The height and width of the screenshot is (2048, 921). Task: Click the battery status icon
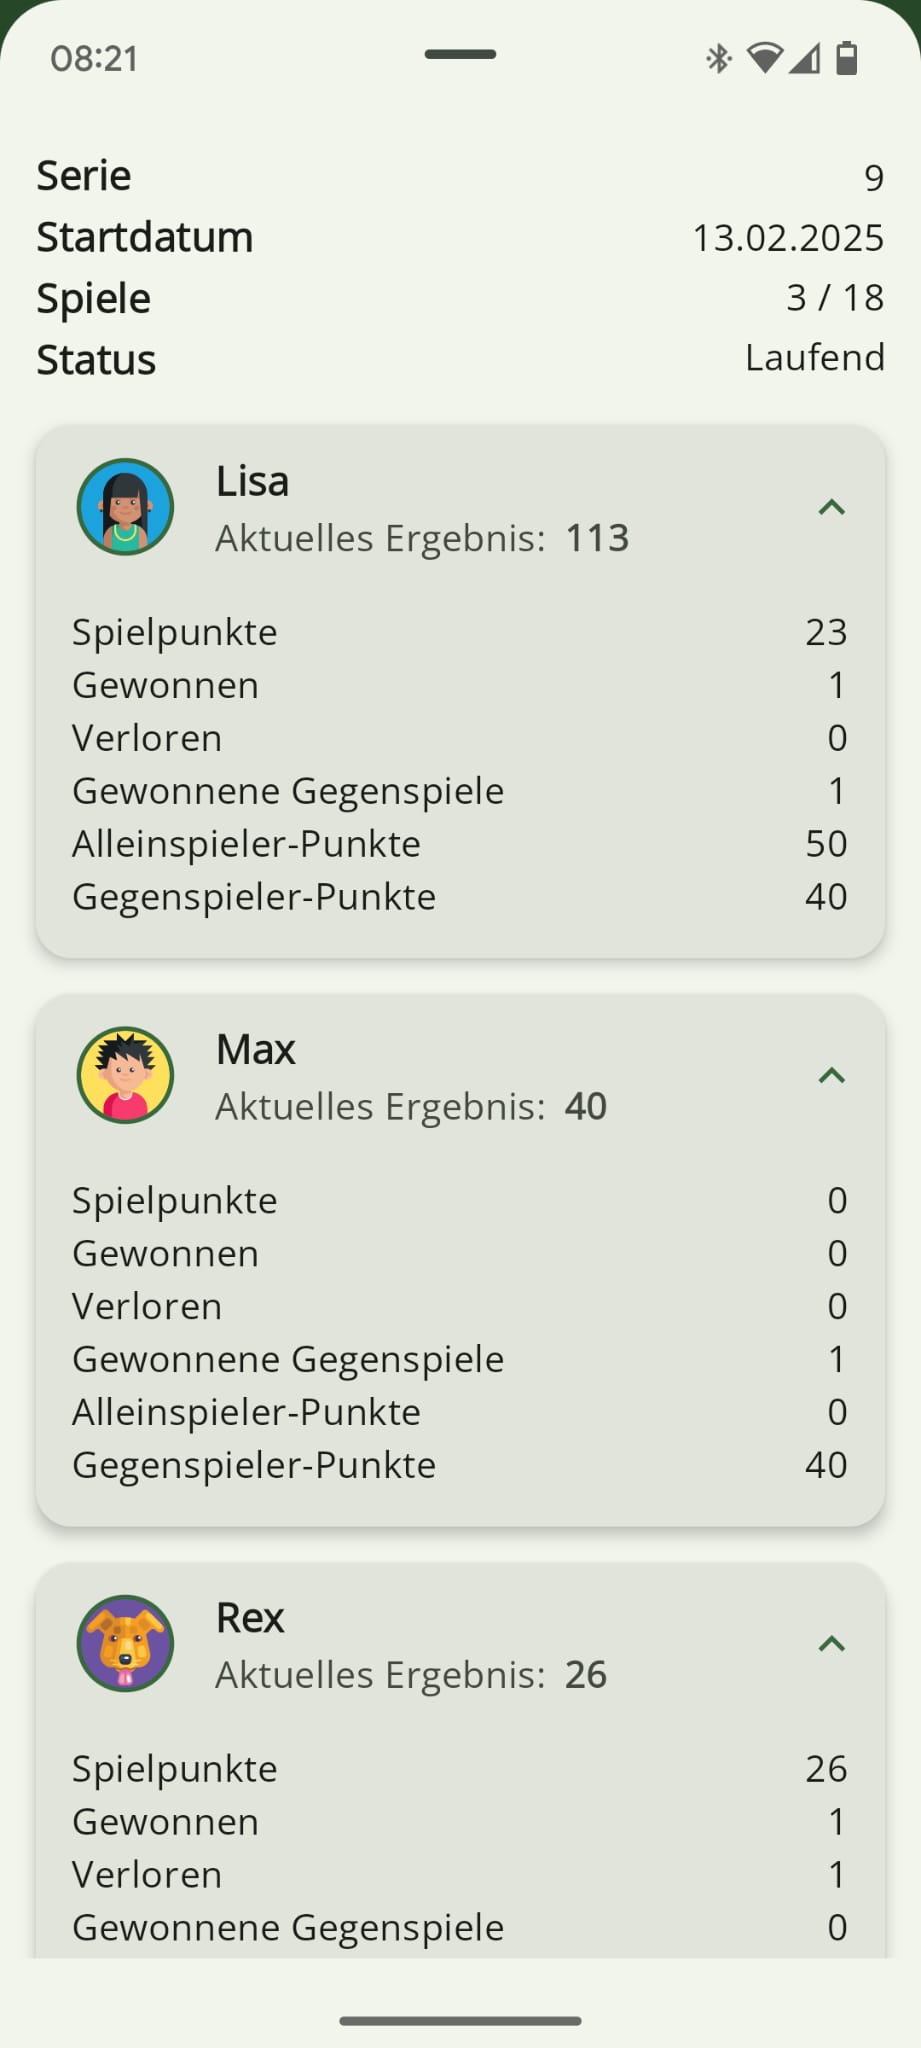click(x=846, y=59)
